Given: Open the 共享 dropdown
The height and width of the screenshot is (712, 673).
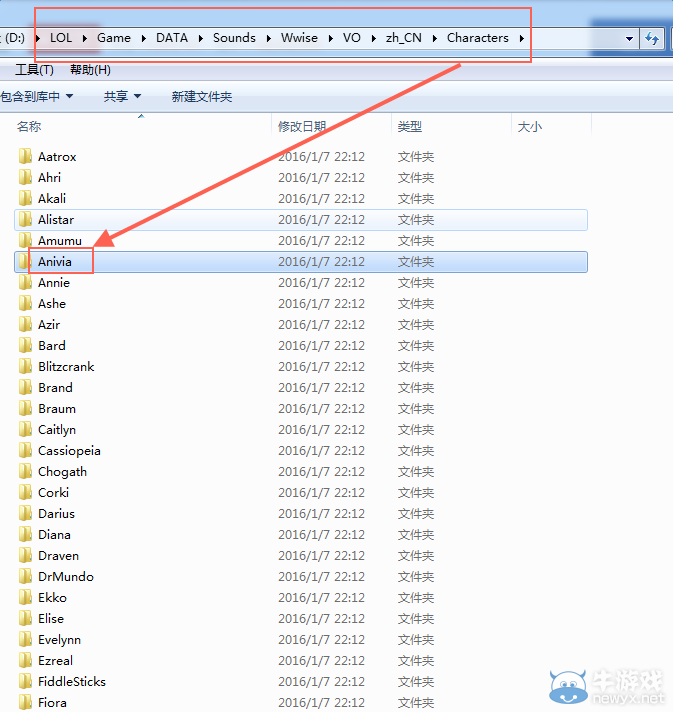Looking at the screenshot, I should pyautogui.click(x=122, y=96).
